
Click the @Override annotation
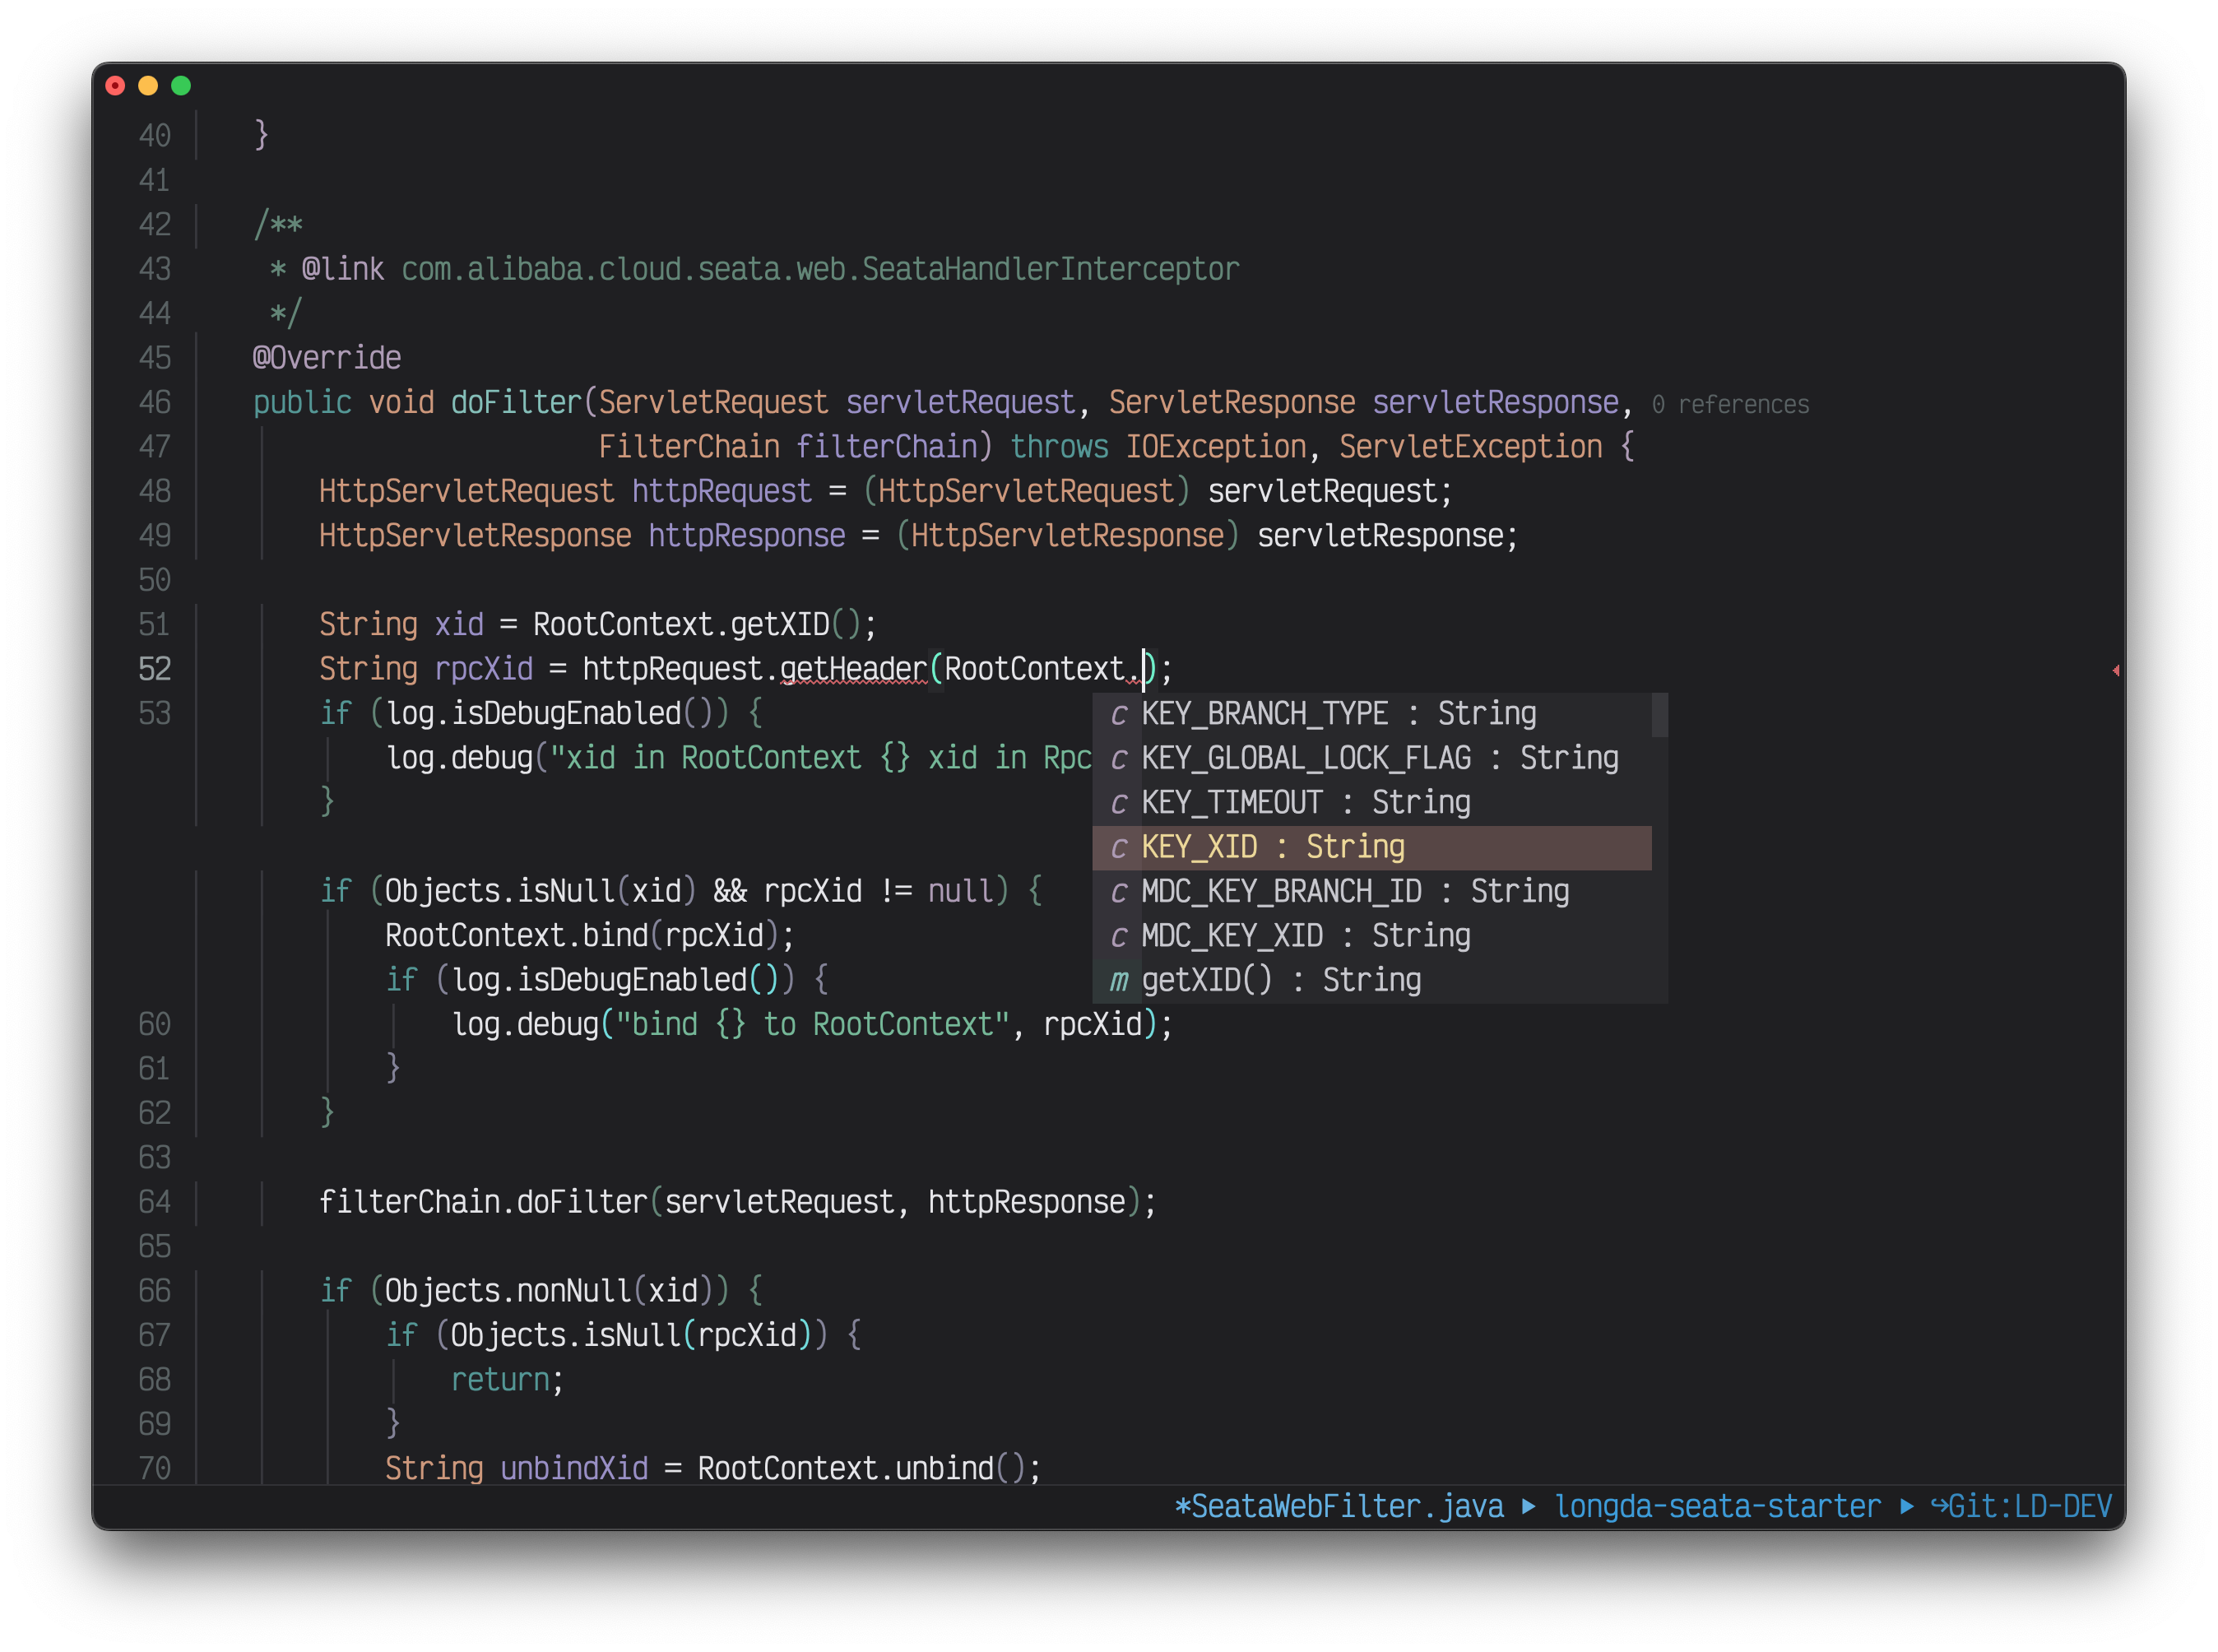[327, 358]
